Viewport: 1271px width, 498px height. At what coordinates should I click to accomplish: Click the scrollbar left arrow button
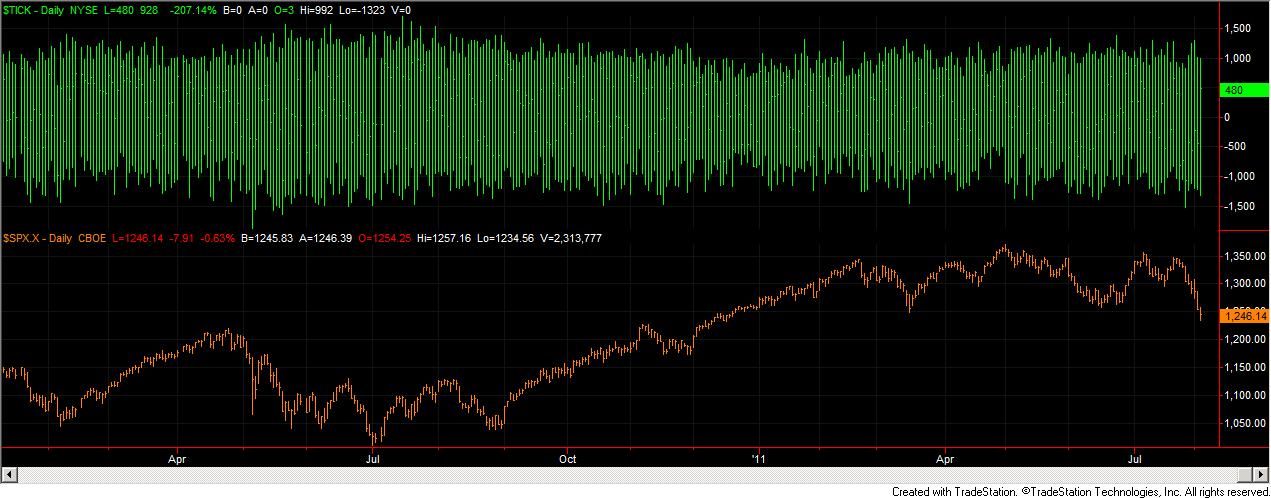click(8, 474)
